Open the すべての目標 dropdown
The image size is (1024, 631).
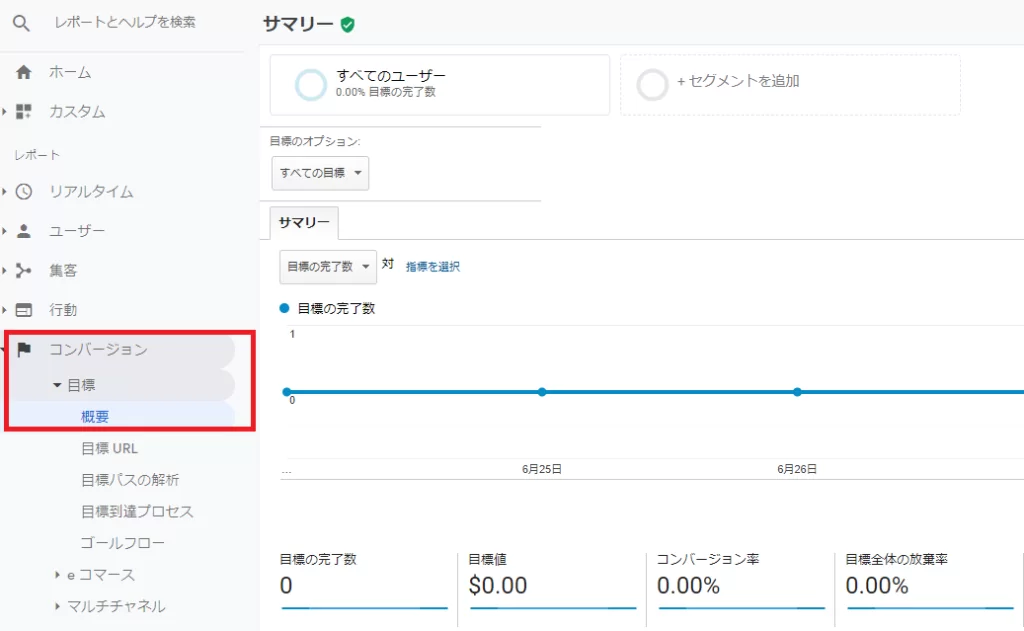click(x=320, y=173)
